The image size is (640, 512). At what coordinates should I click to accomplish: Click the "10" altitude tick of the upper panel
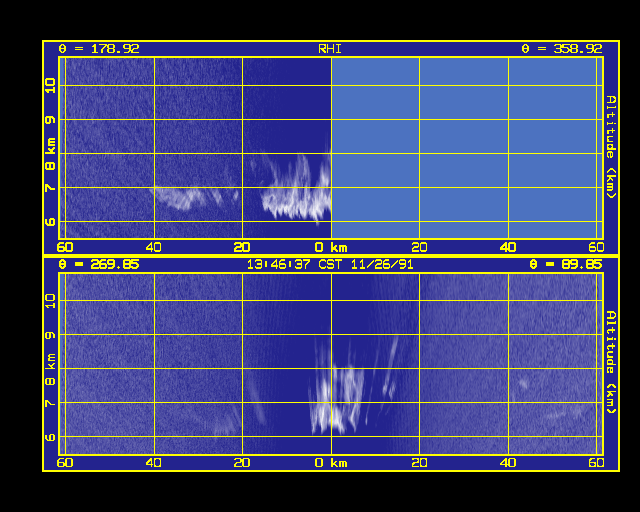tap(50, 86)
